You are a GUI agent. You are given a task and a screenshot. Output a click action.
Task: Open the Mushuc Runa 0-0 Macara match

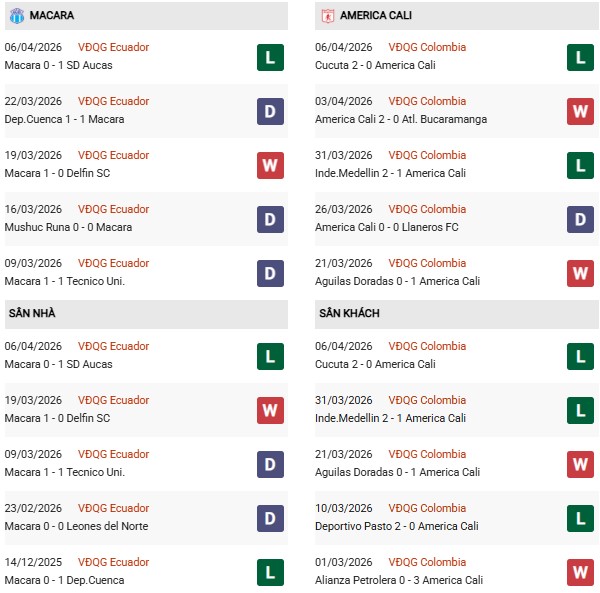[67, 227]
